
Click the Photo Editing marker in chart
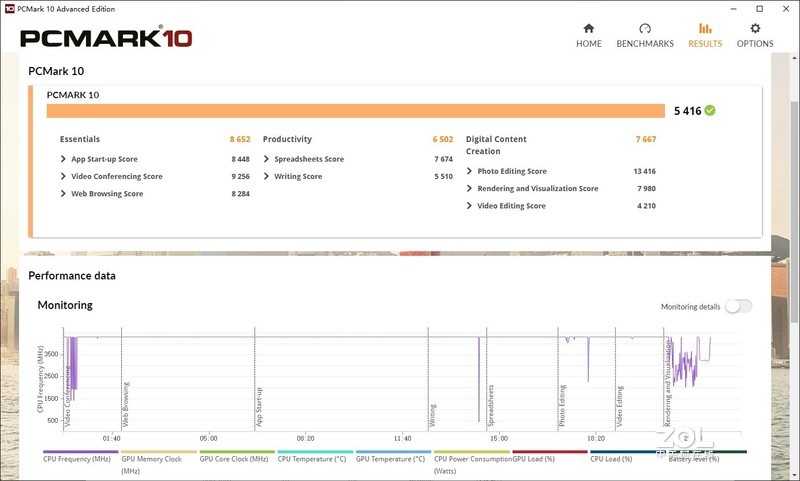coord(562,406)
